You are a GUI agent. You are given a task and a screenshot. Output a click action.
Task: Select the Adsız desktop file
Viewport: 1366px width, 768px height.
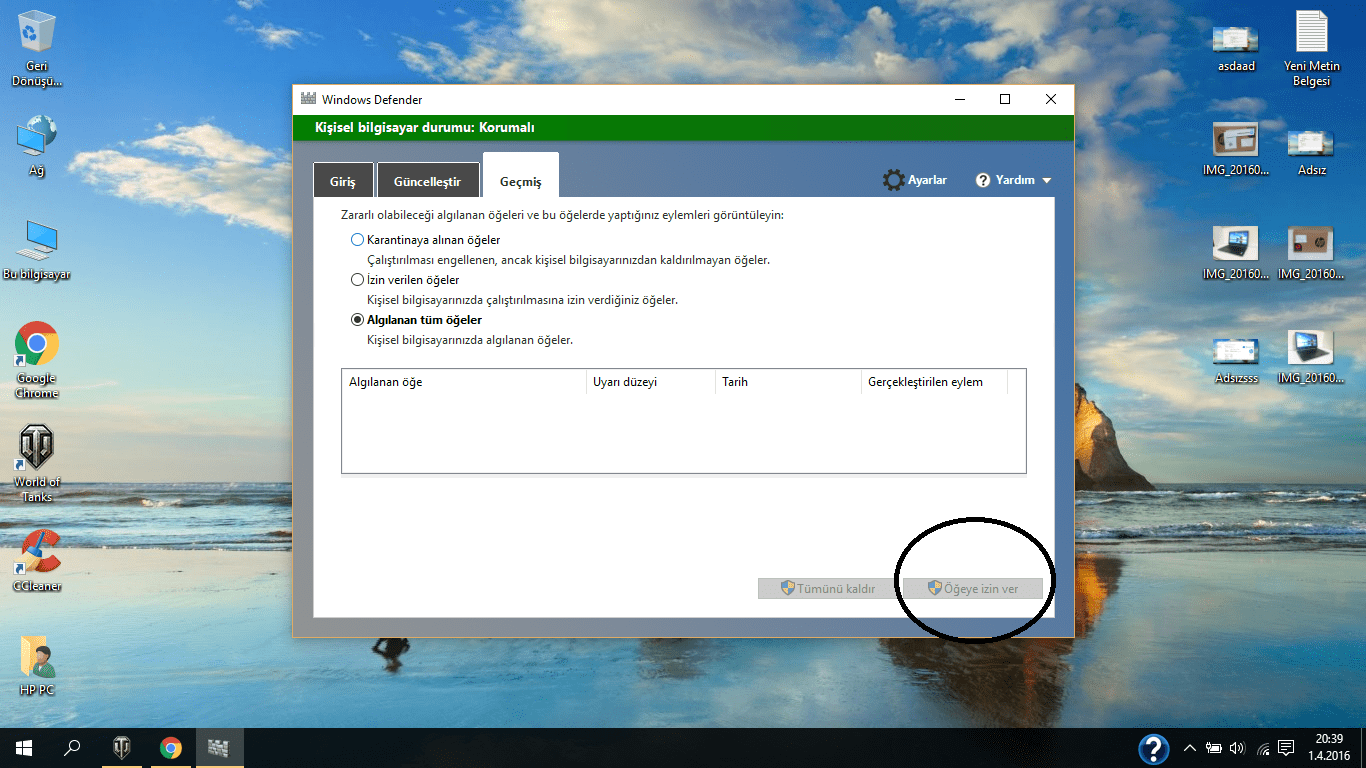tap(1311, 152)
